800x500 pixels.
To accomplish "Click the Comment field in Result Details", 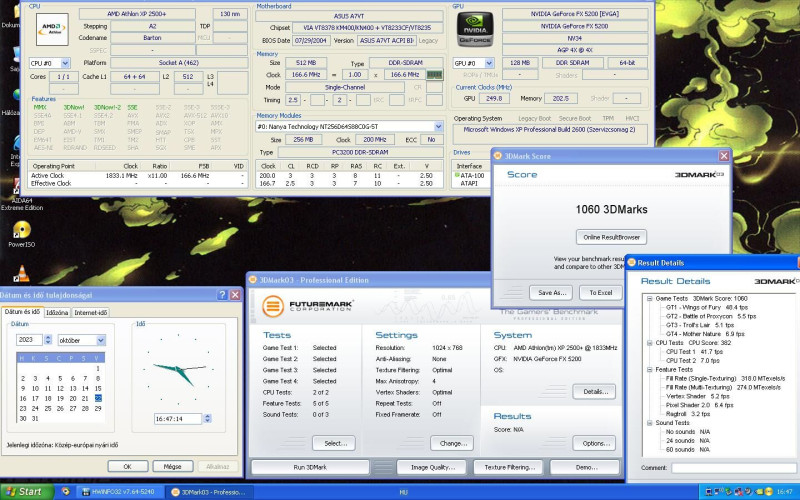I will point(735,467).
